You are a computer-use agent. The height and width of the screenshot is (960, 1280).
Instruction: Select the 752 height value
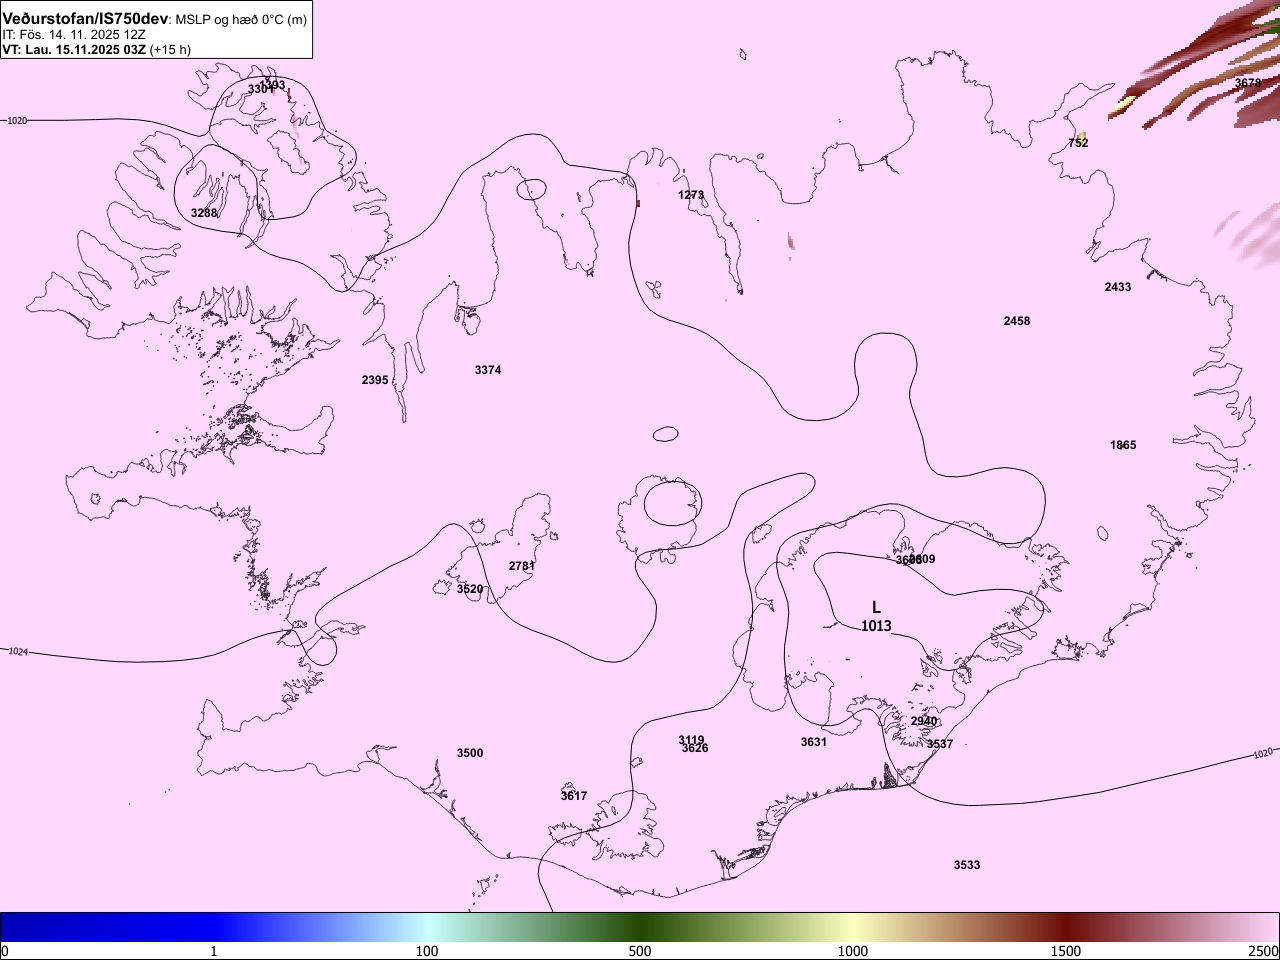[1078, 143]
